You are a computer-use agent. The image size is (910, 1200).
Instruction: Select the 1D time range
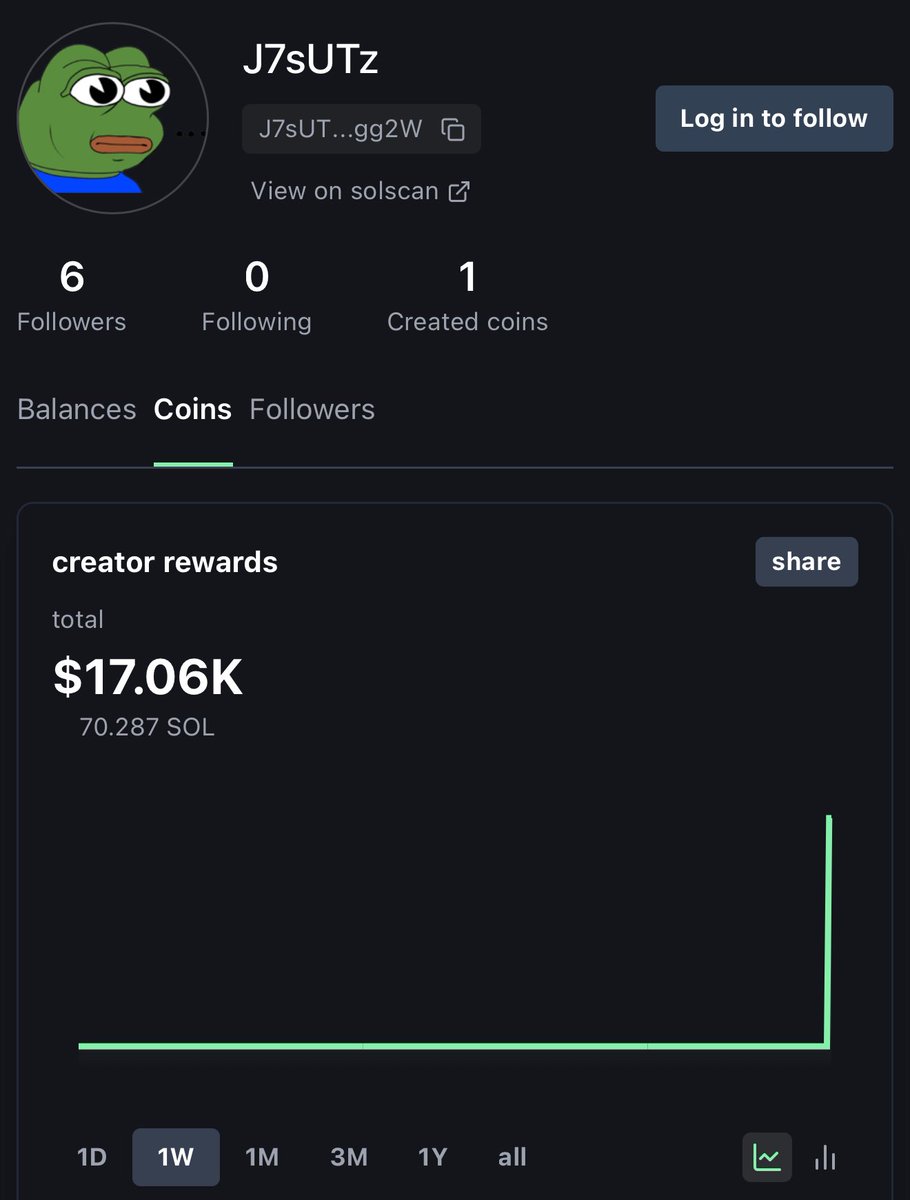(x=91, y=1157)
